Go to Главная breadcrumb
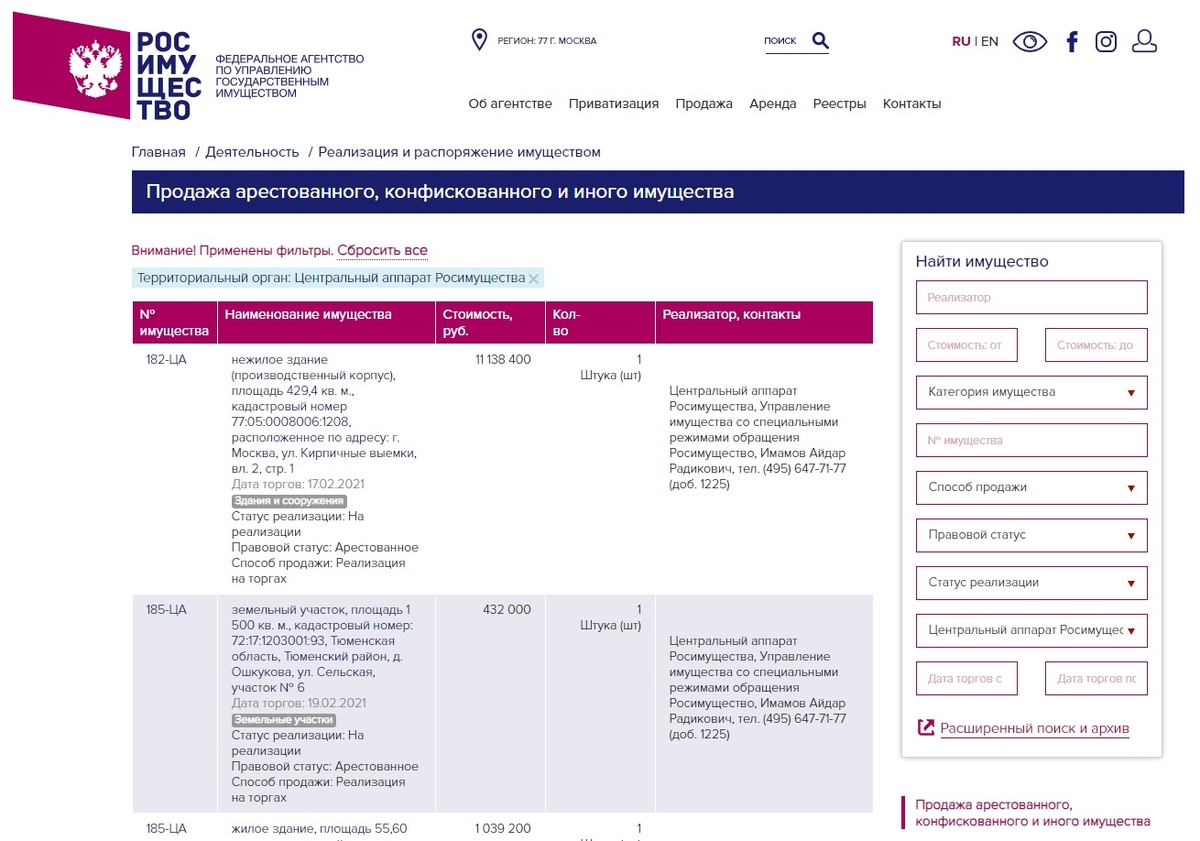The image size is (1200, 841). coord(159,152)
